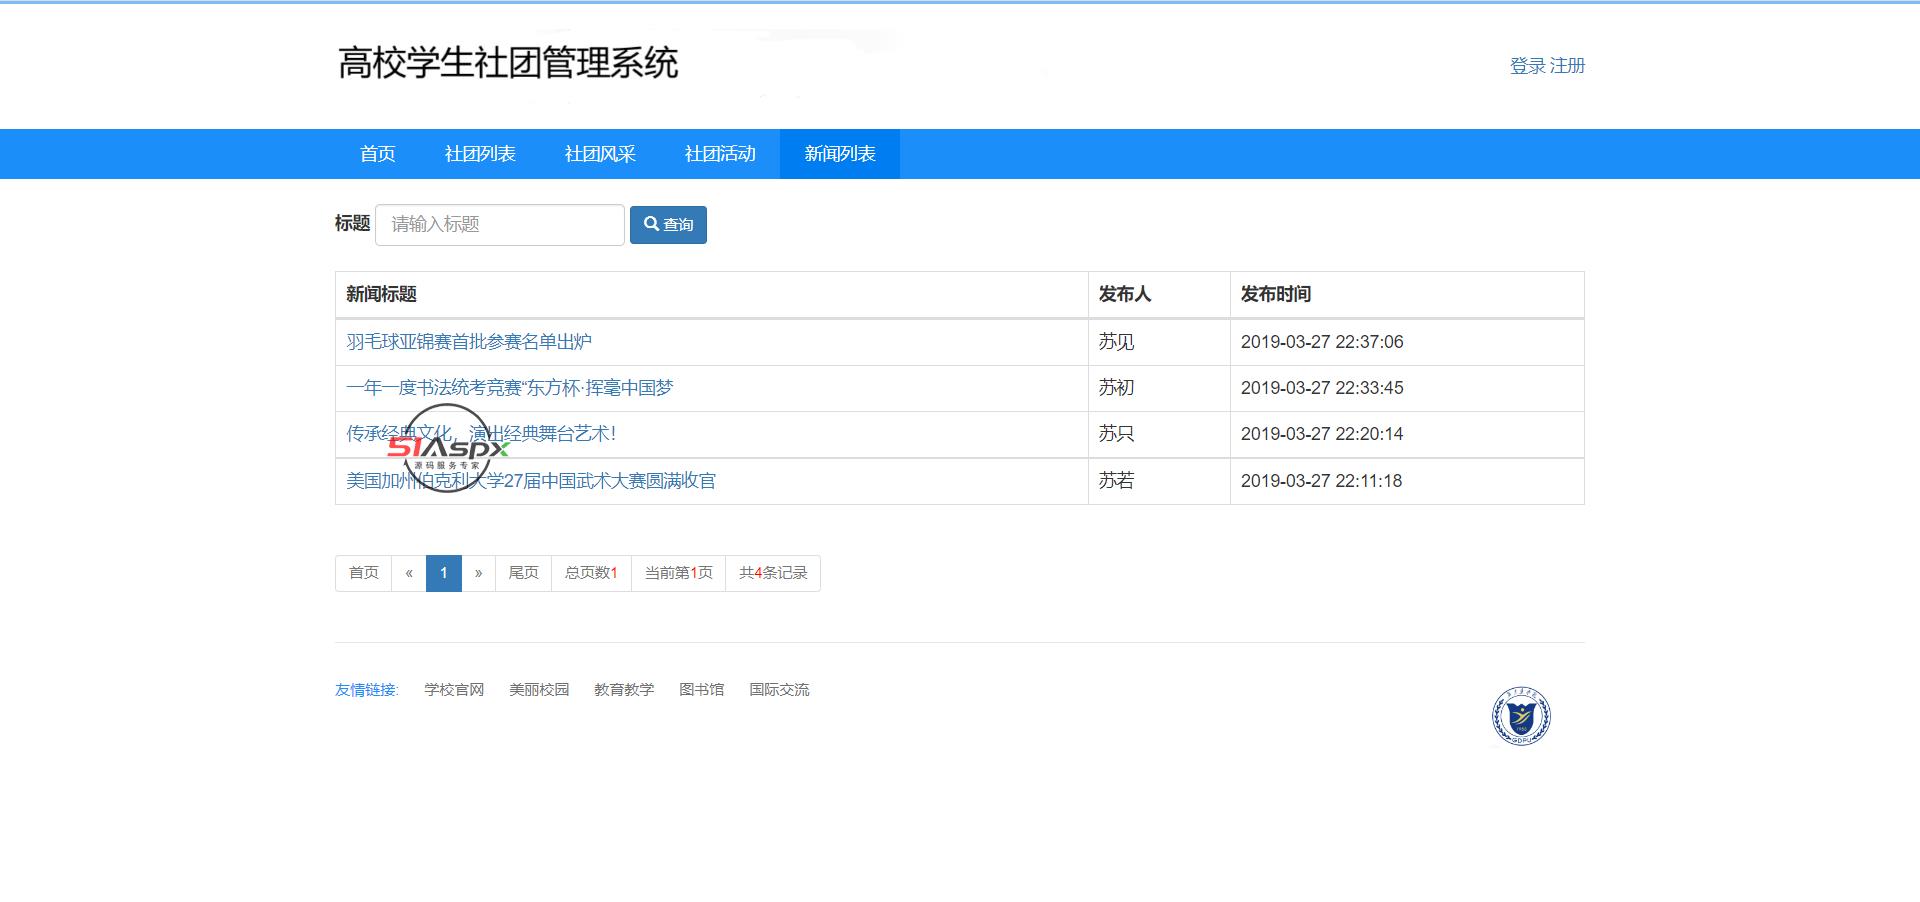This screenshot has width=1920, height=902.
Task: Go to the 社团风采 tab
Action: click(600, 154)
